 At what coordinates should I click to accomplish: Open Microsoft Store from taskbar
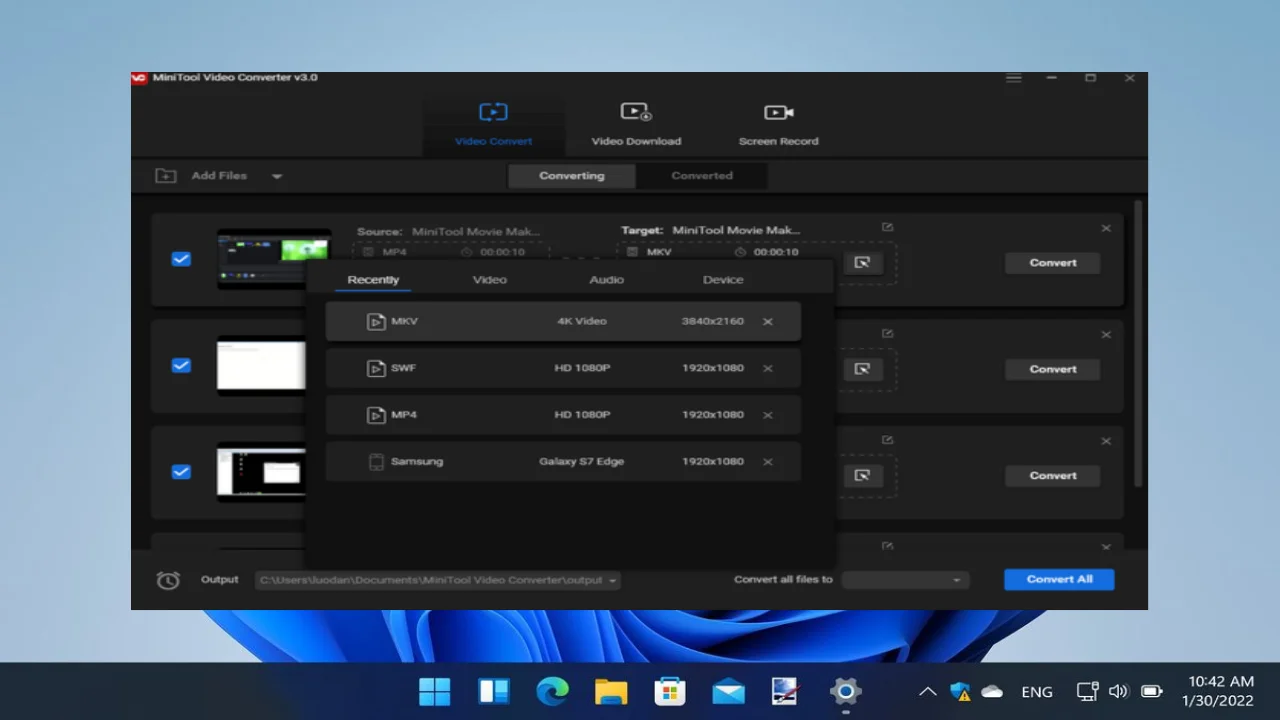tap(669, 691)
